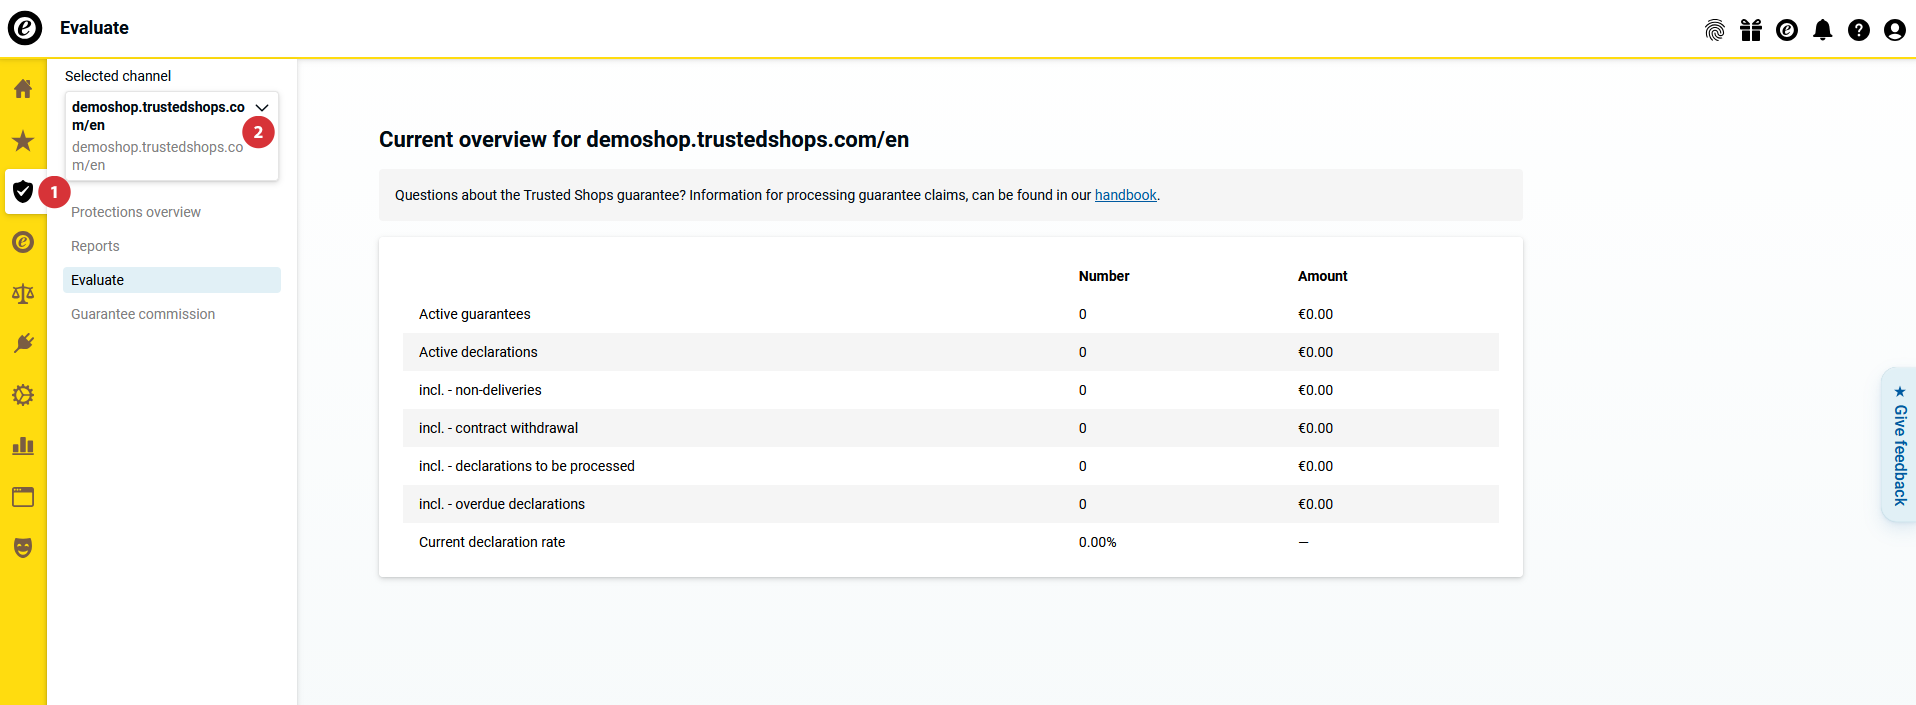Click the Evaluate title in header
Image resolution: width=1916 pixels, height=705 pixels.
pyautogui.click(x=94, y=28)
